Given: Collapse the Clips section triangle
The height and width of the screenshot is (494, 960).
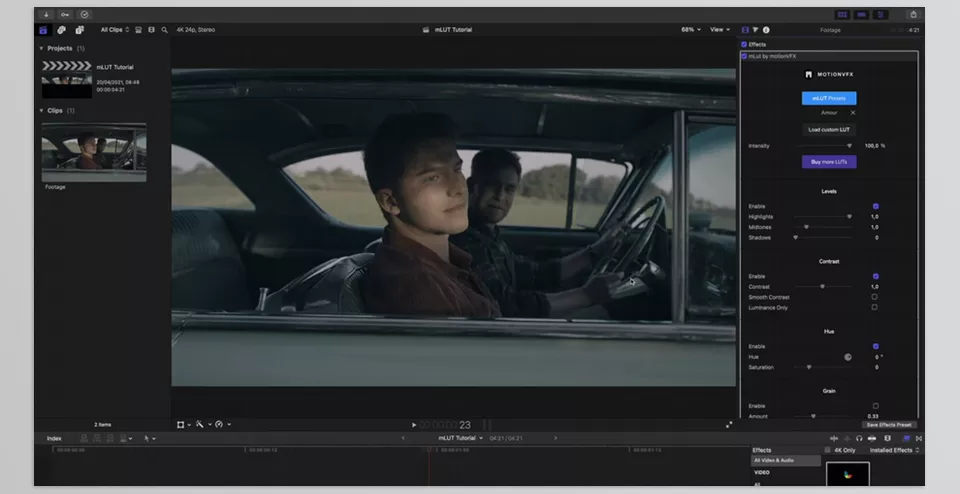Looking at the screenshot, I should tap(41, 111).
